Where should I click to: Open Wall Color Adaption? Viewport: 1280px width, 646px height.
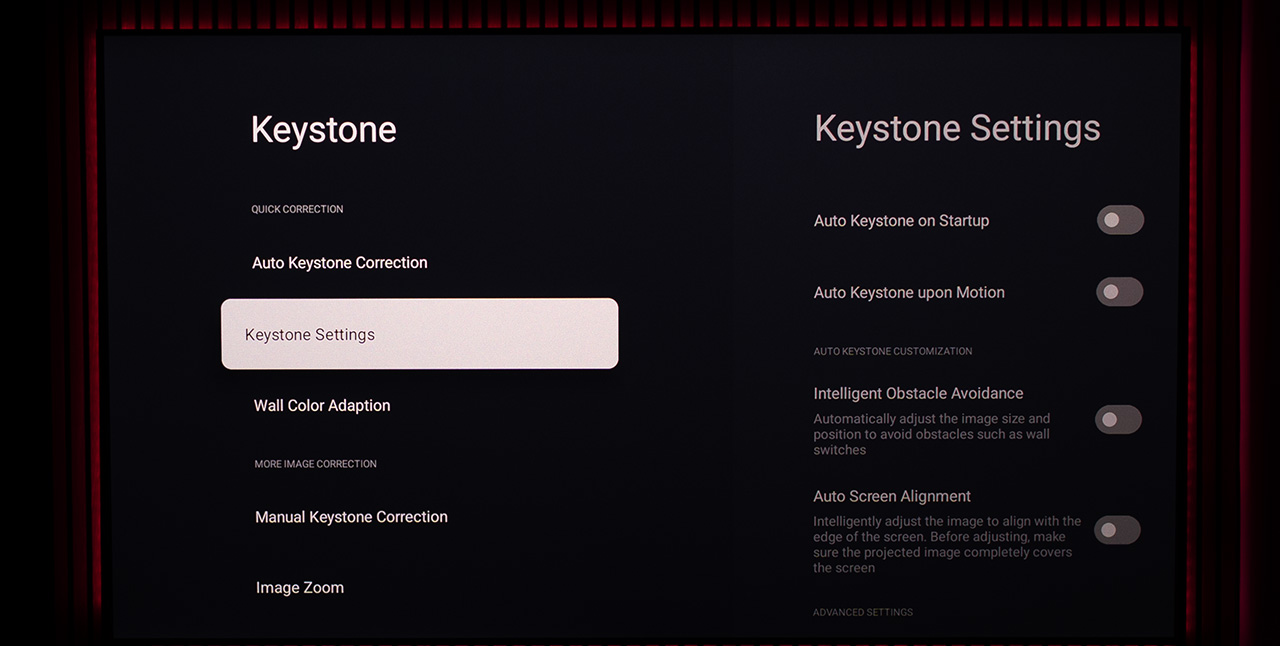coord(322,406)
